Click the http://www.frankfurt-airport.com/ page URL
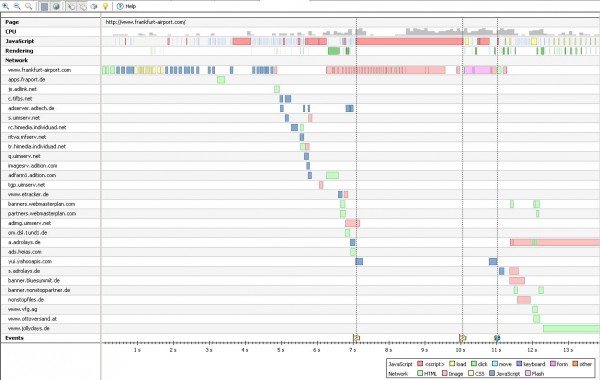This screenshot has height=380, width=600. tap(145, 22)
